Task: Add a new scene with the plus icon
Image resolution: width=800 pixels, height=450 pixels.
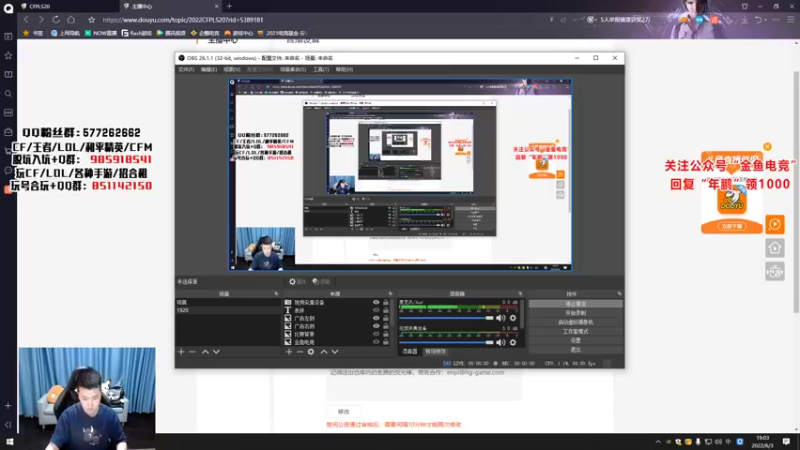Action: pyautogui.click(x=181, y=352)
